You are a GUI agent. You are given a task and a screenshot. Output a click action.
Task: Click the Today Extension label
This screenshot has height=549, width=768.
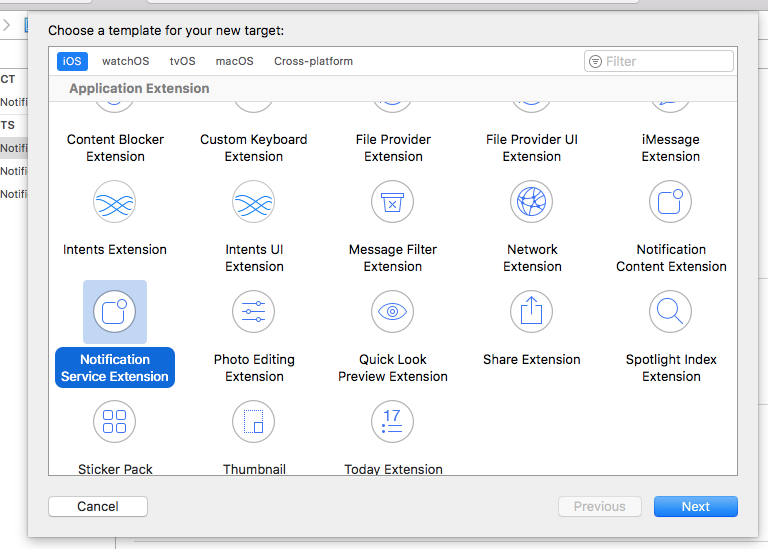pyautogui.click(x=393, y=469)
